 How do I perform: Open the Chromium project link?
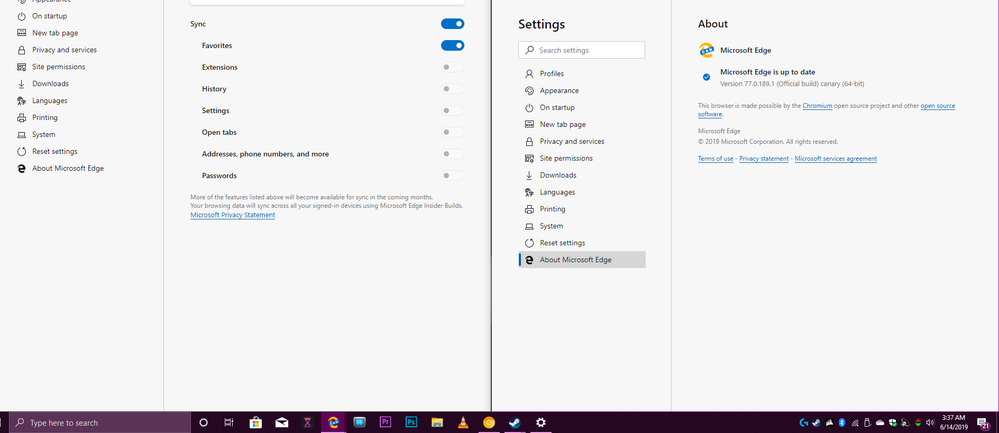tap(817, 106)
